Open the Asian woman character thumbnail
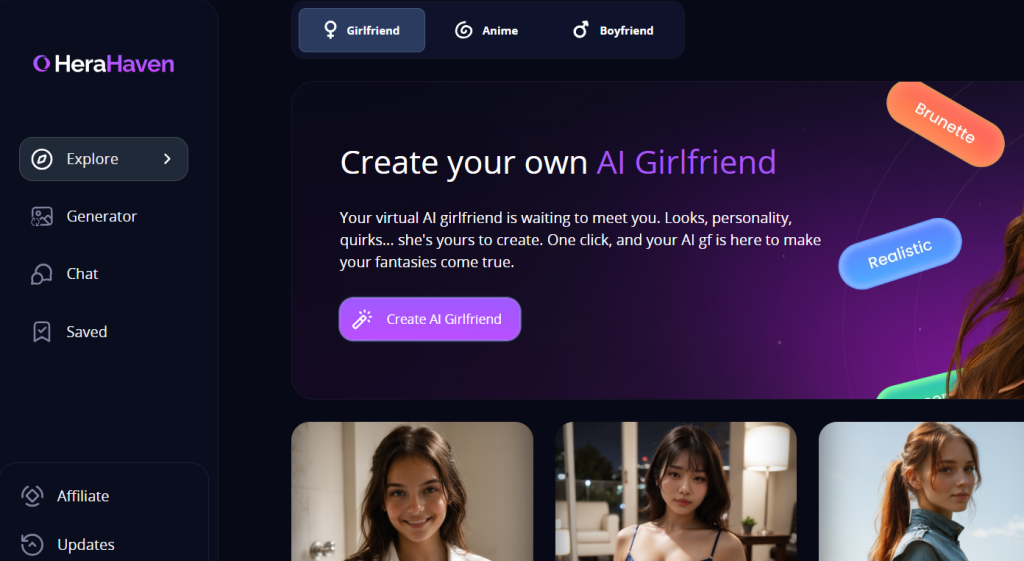 click(x=676, y=491)
